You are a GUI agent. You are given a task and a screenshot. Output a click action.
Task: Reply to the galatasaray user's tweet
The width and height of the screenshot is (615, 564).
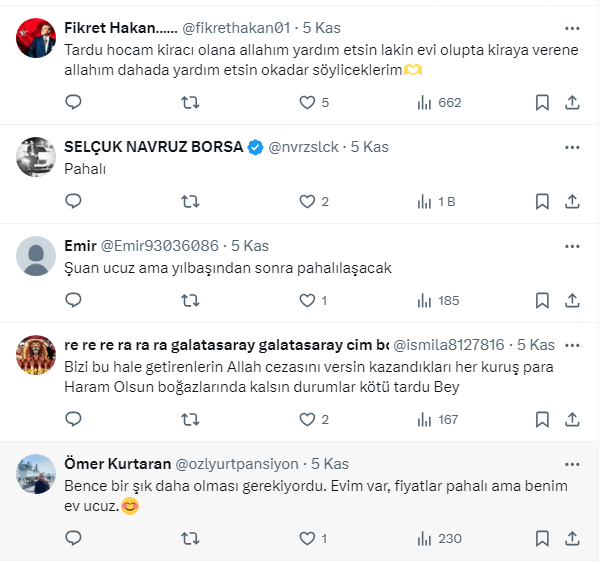pos(73,419)
